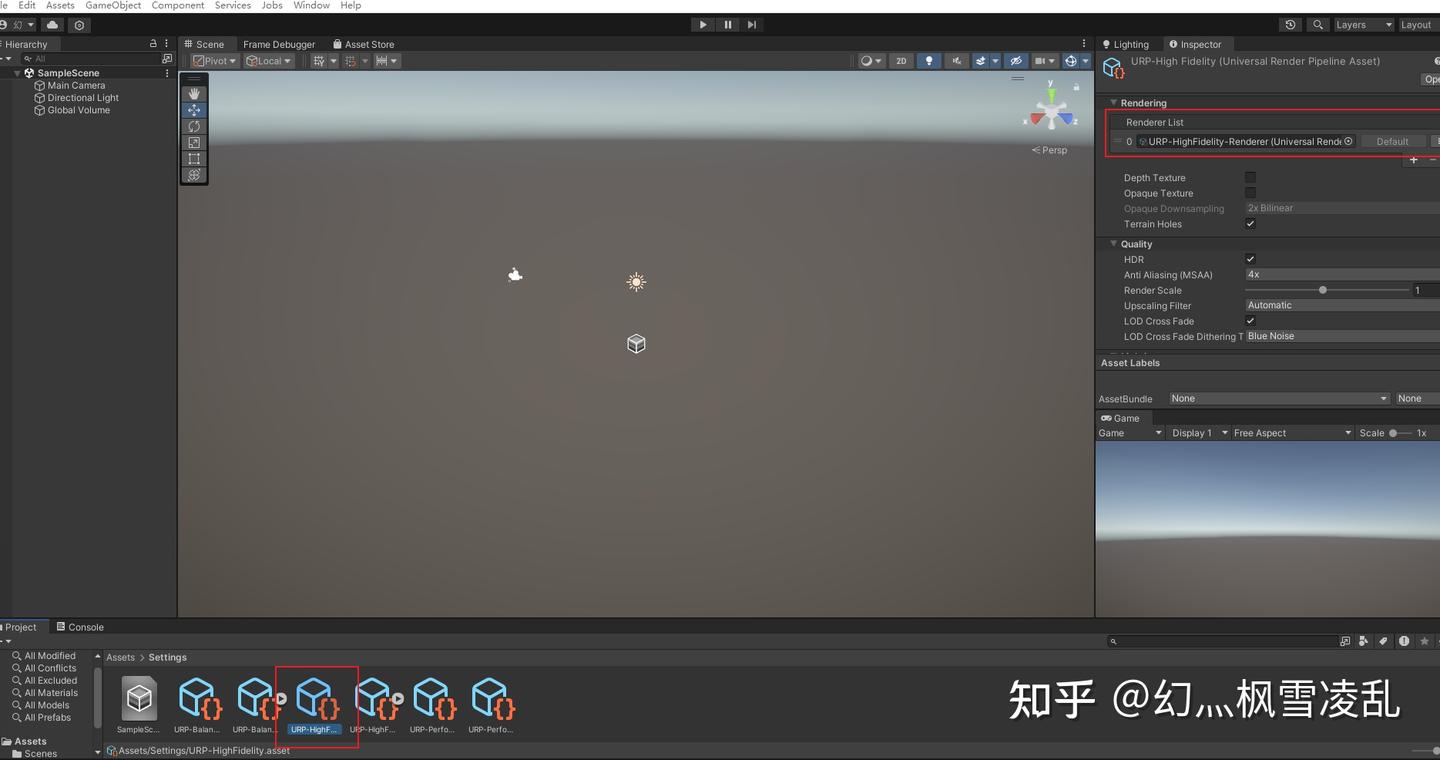
Task: Click the Step frame button
Action: pyautogui.click(x=752, y=25)
